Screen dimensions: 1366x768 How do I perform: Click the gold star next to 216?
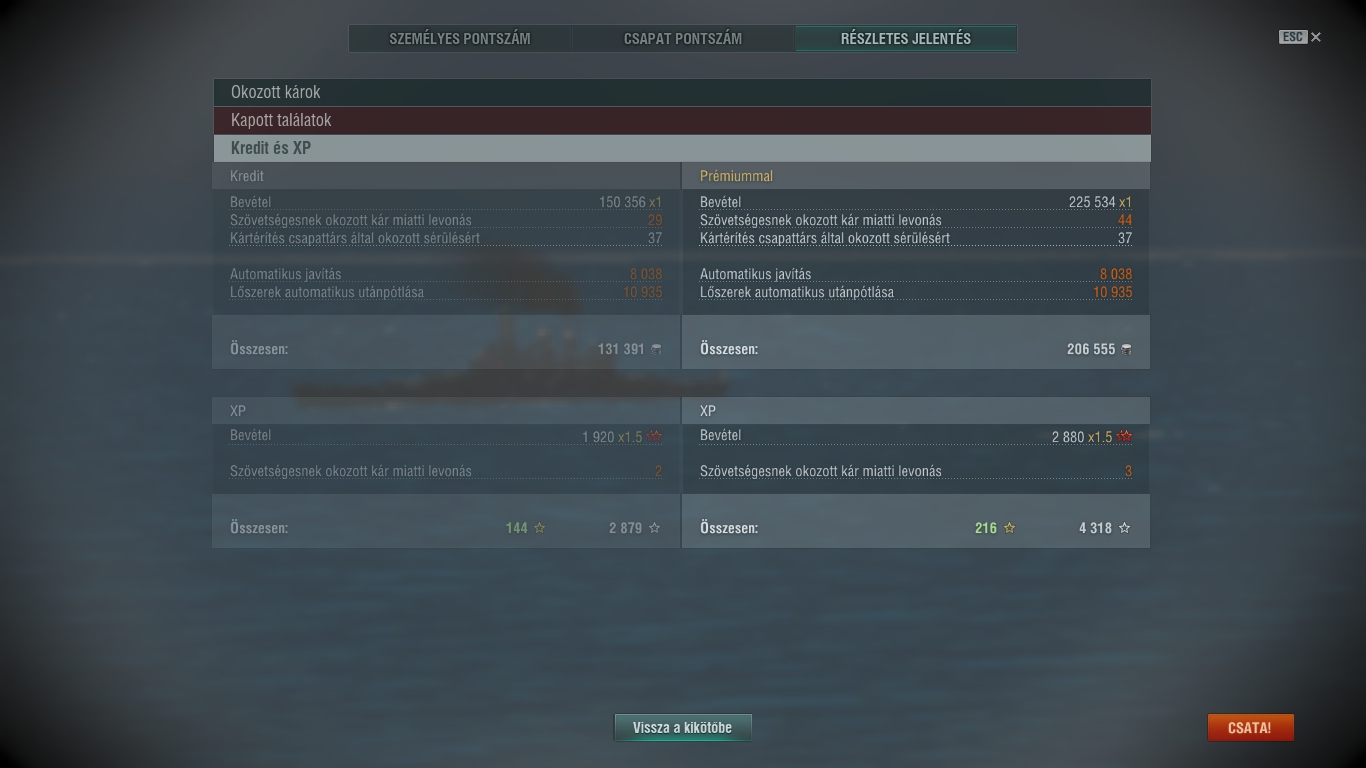pyautogui.click(x=1009, y=528)
